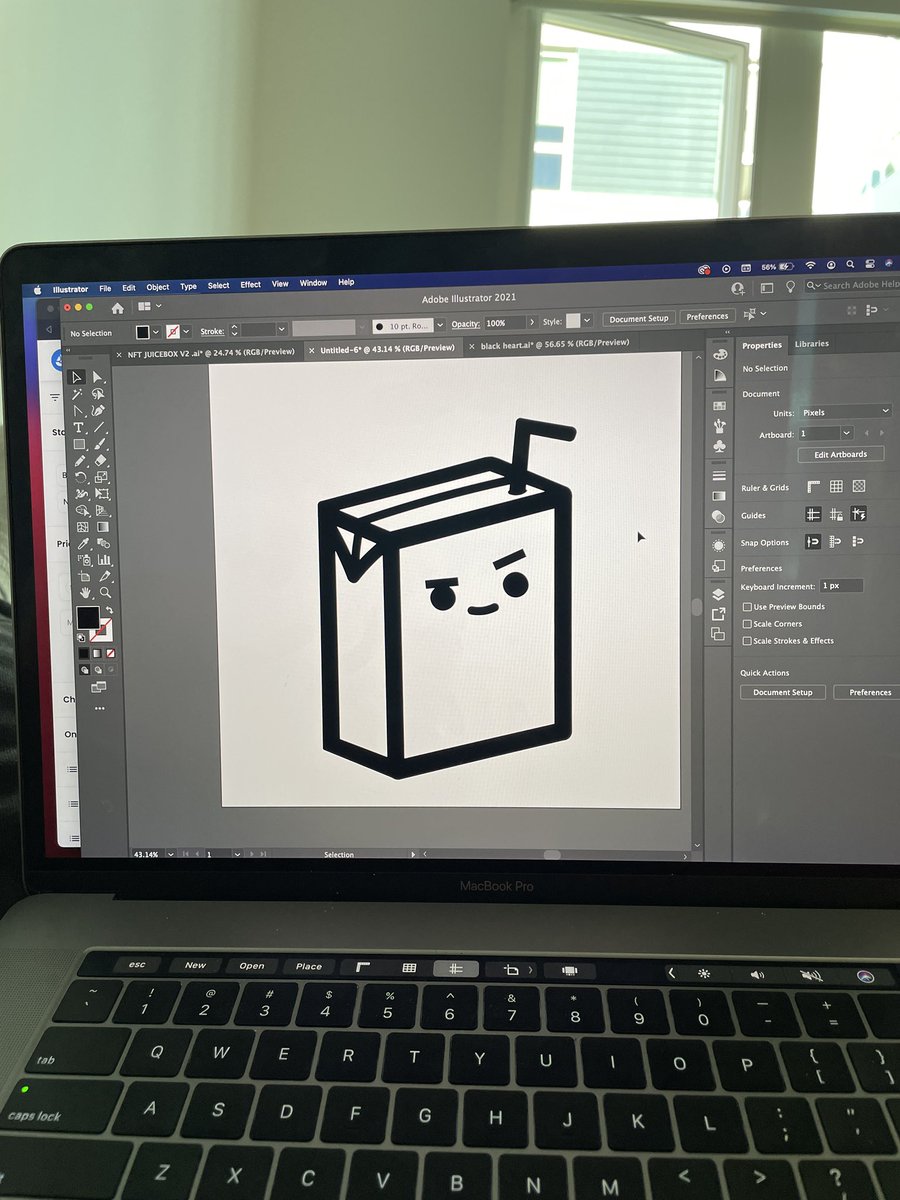The height and width of the screenshot is (1200, 900).
Task: Select the Paintbrush tool
Action: click(x=100, y=444)
